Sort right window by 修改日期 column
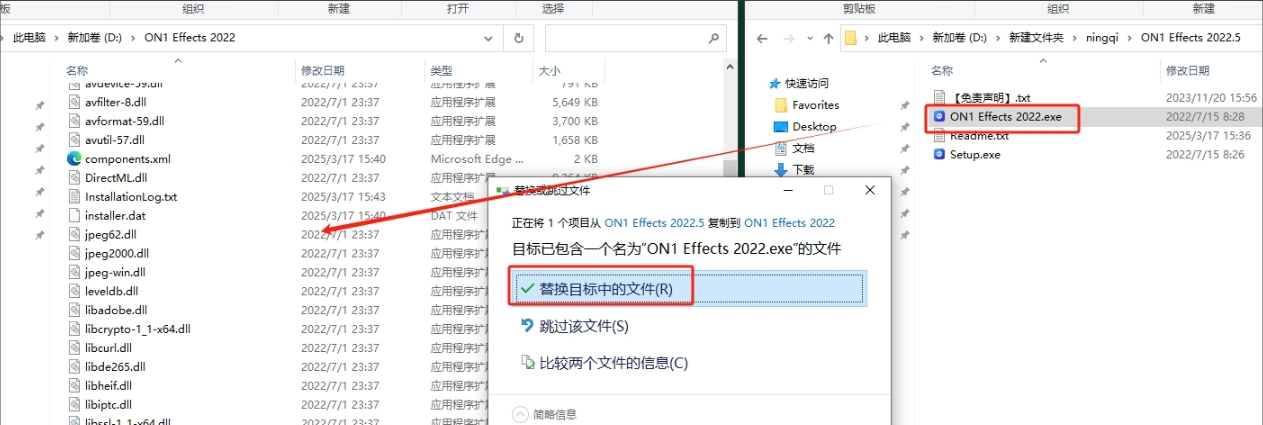 (x=1188, y=71)
